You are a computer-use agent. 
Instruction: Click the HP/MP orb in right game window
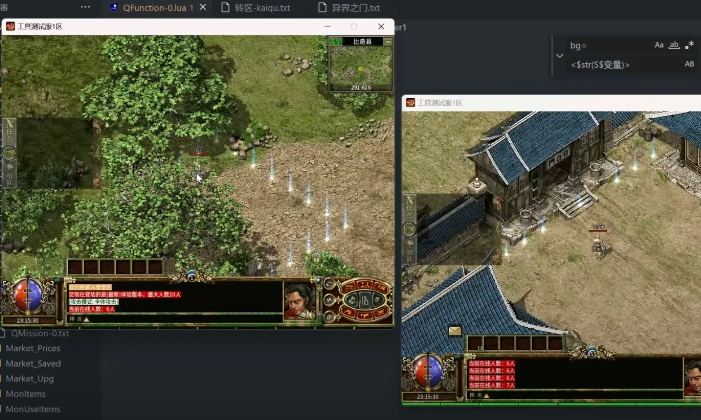coord(429,373)
